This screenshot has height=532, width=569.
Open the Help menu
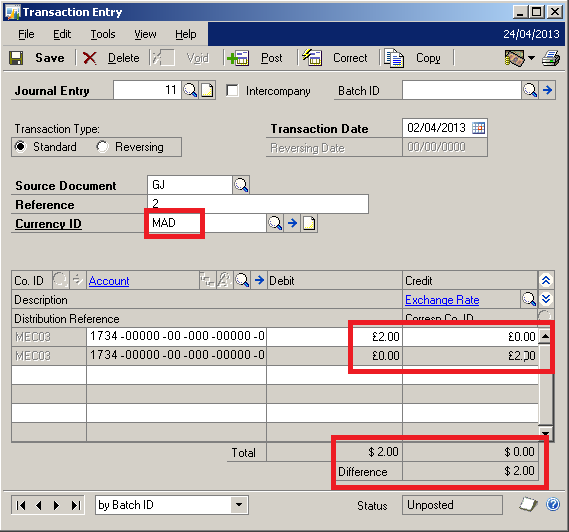(185, 34)
